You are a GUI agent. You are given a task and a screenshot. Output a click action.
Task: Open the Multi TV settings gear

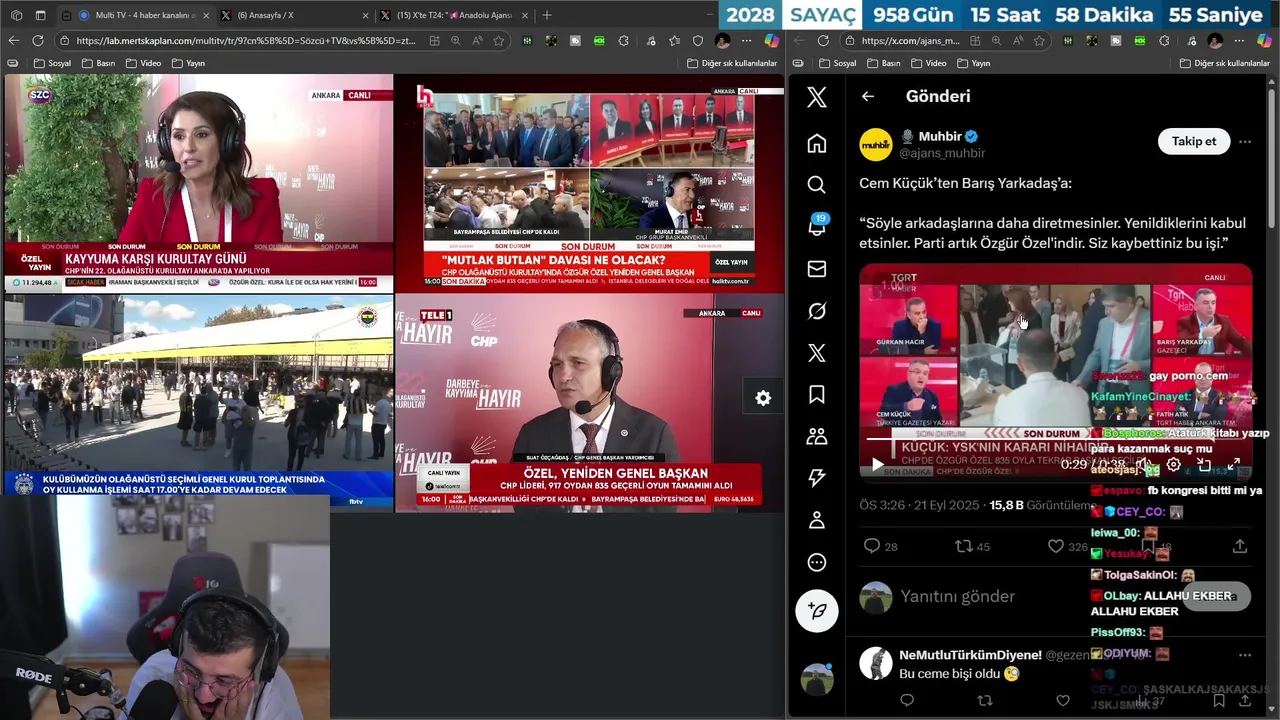point(763,398)
